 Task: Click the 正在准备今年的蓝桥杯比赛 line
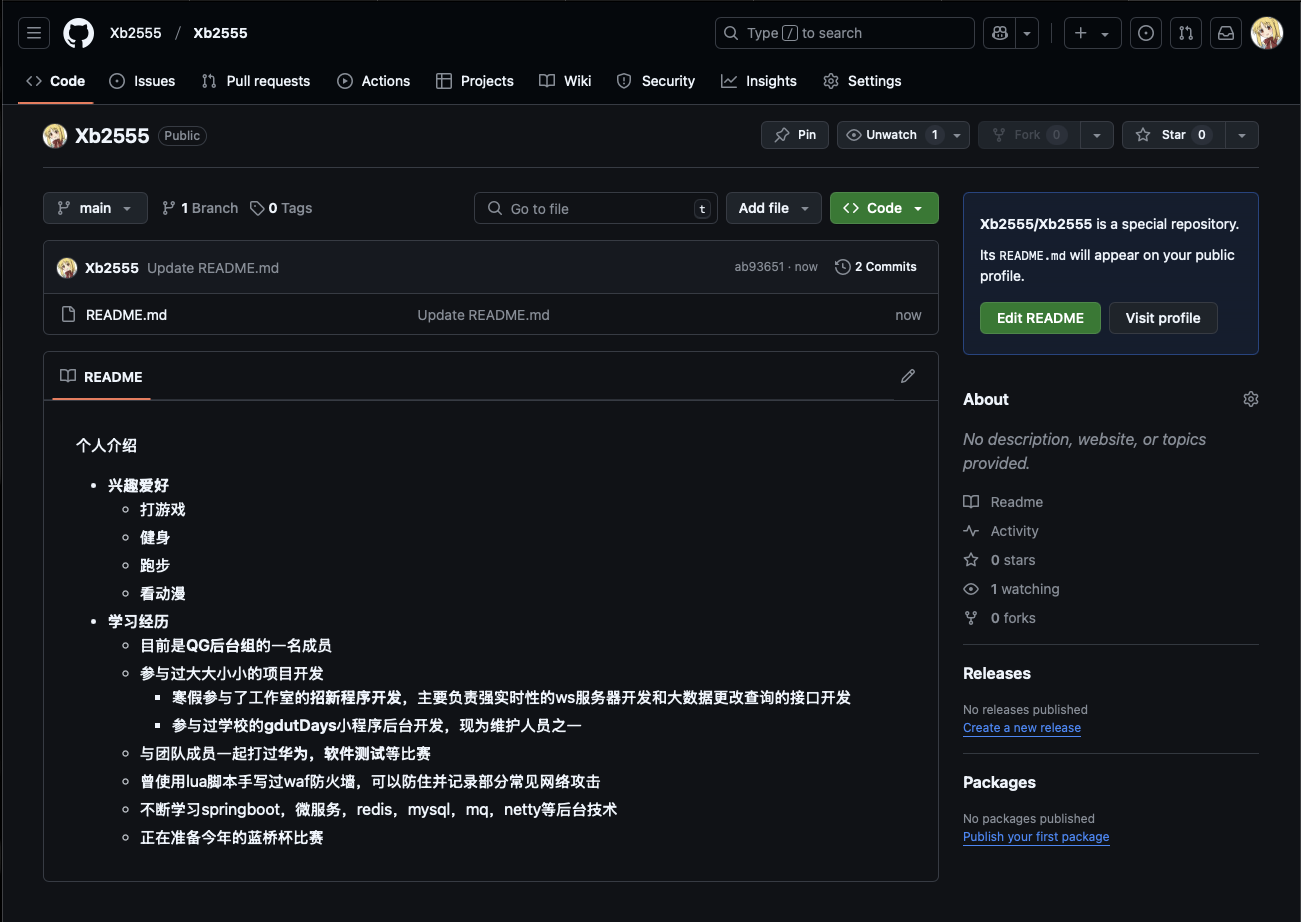point(232,838)
